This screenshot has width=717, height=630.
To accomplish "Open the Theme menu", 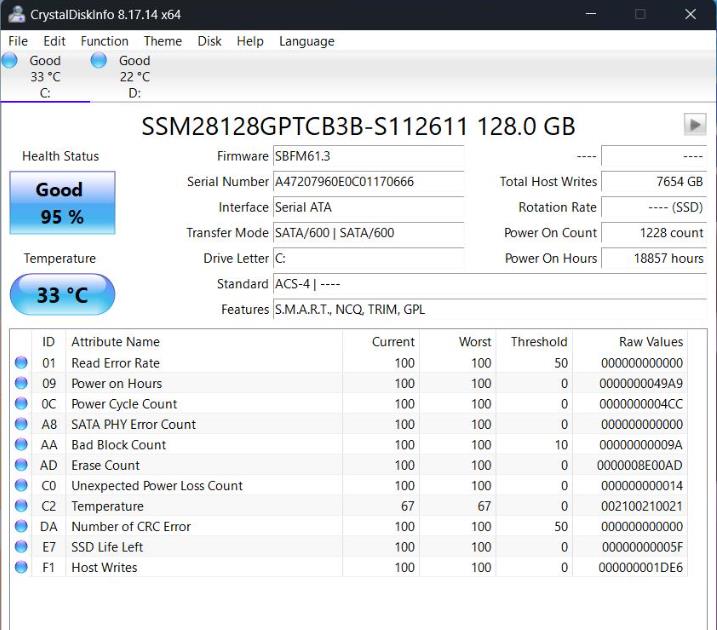I will point(163,41).
